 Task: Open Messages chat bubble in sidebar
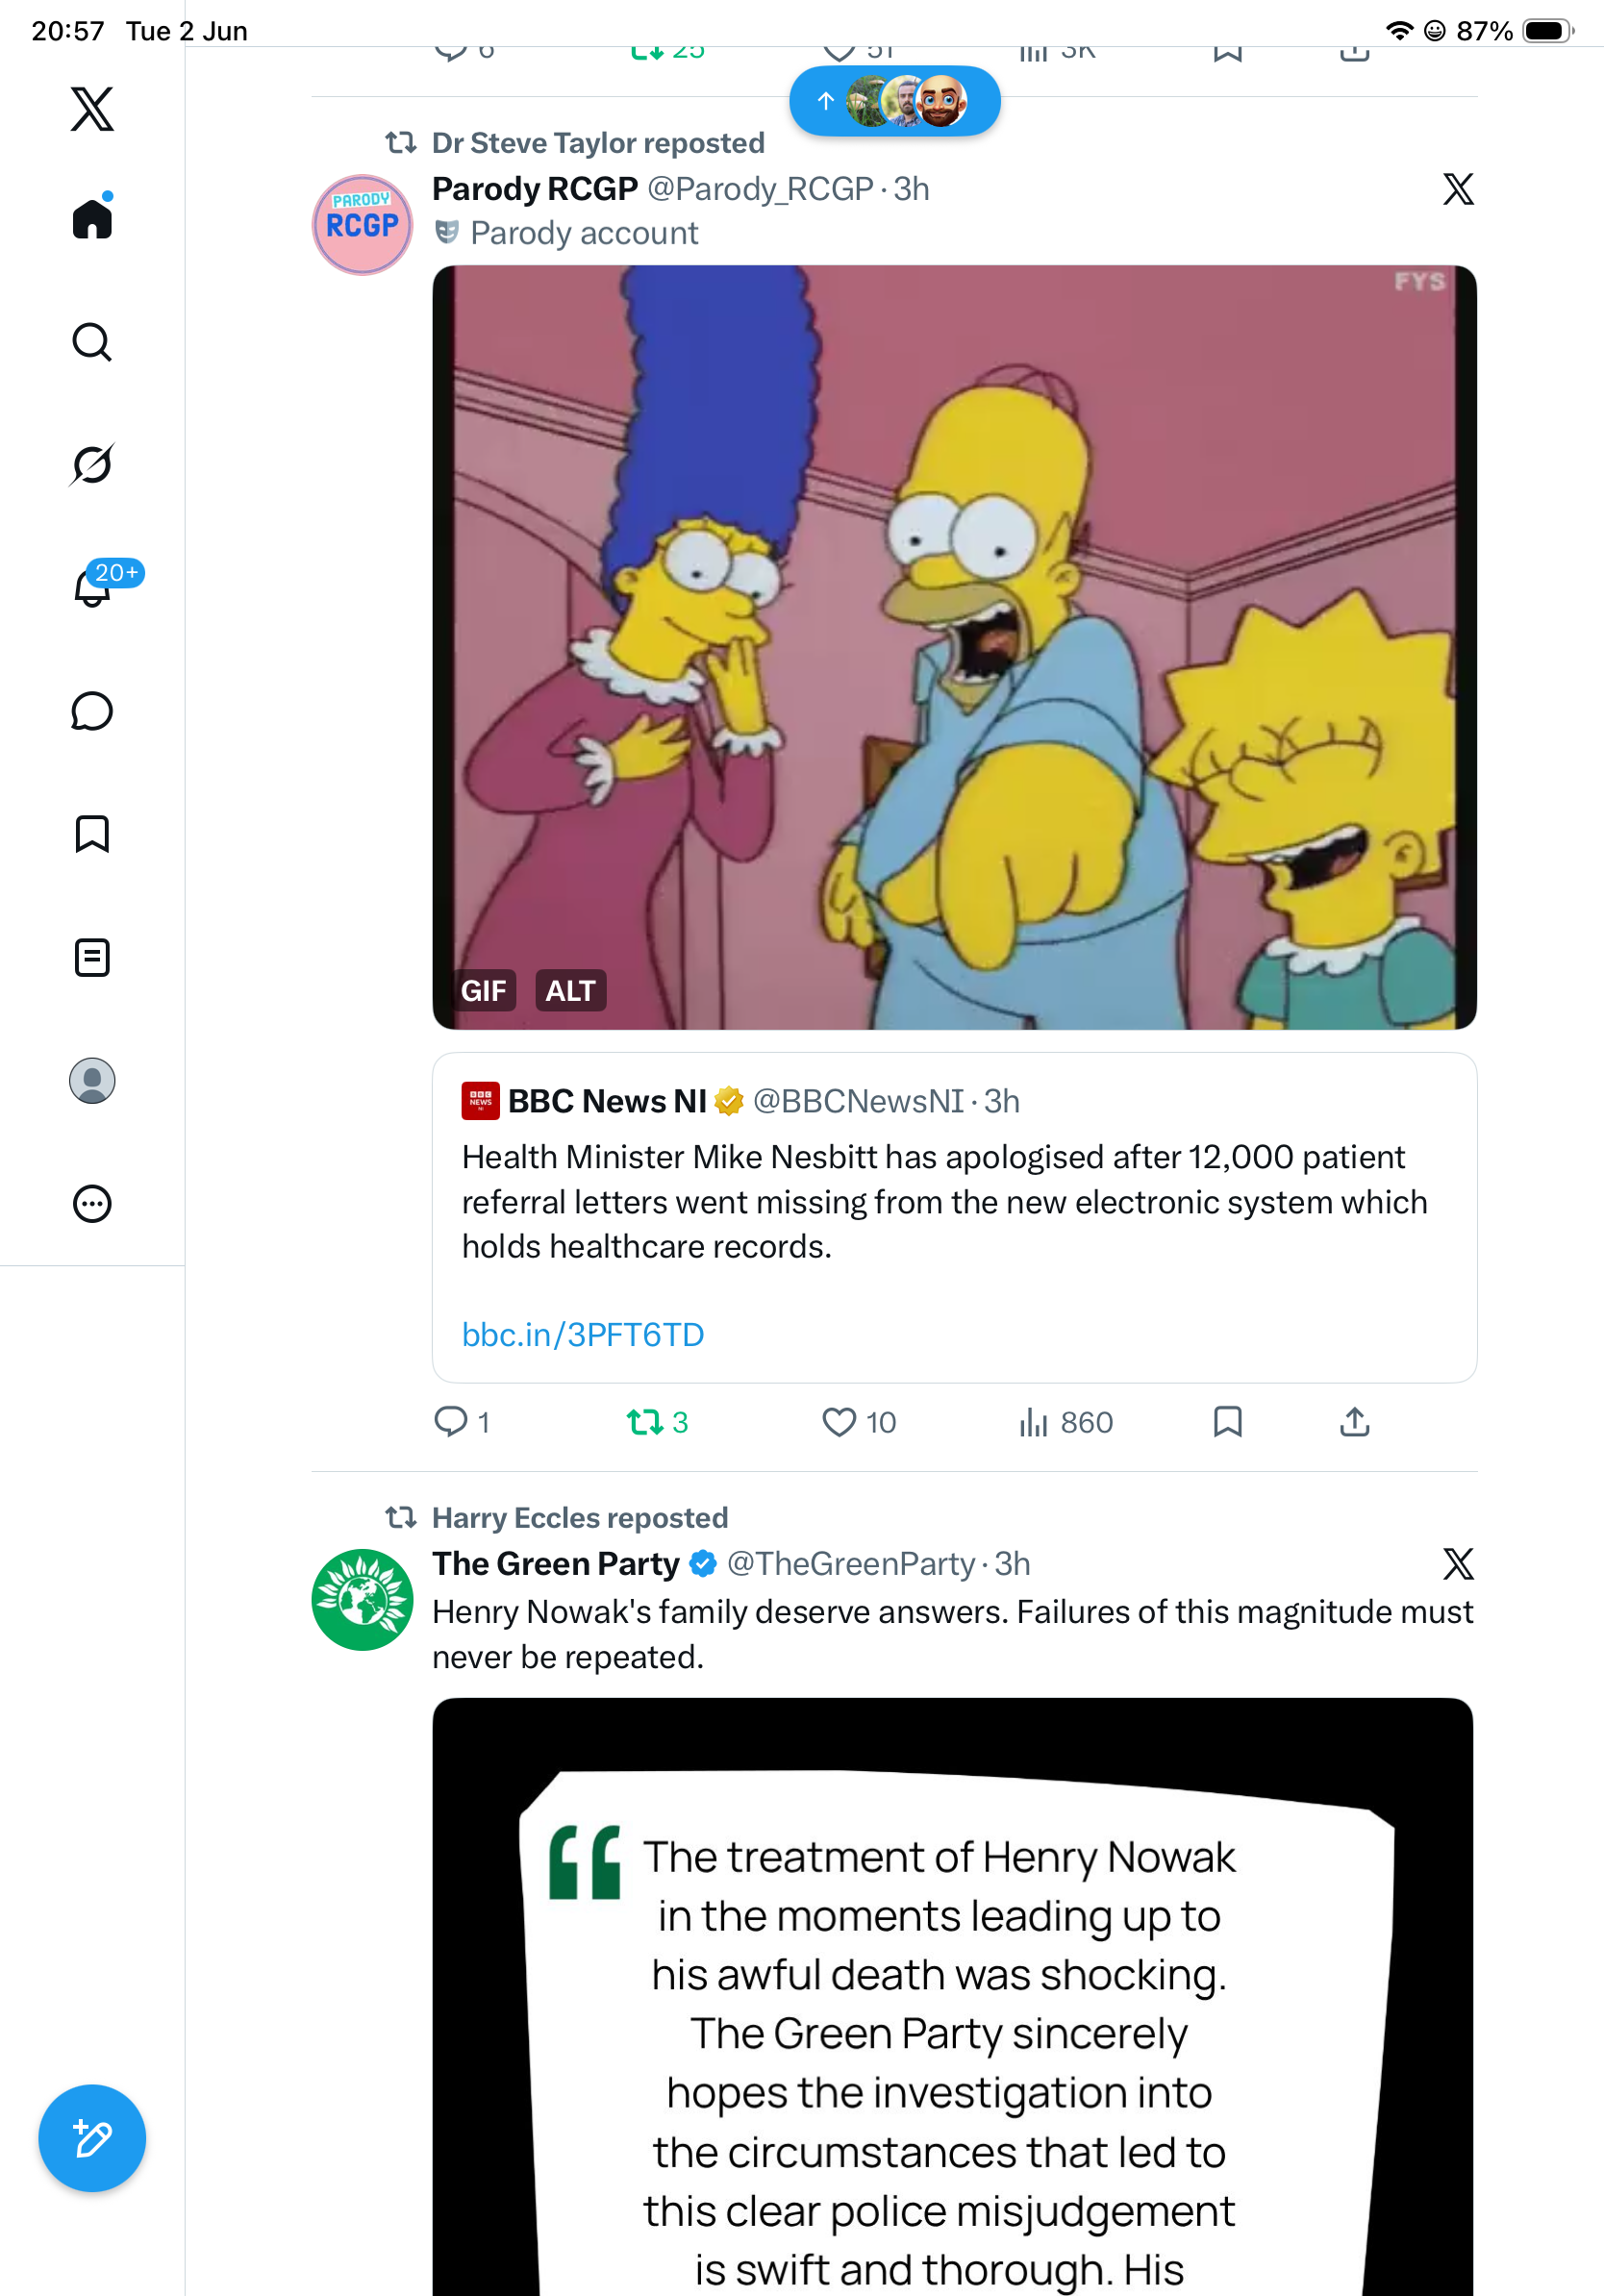[x=92, y=711]
